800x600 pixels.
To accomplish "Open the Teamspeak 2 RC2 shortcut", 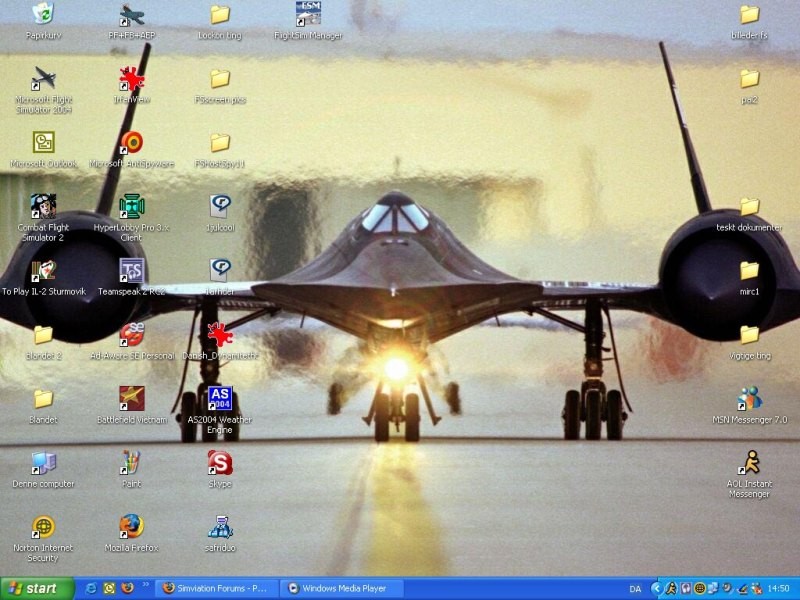I will (131, 271).
